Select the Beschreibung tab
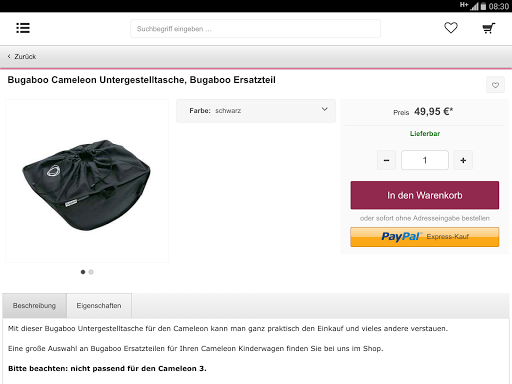Screen dimensions: 512x384 pos(34,306)
